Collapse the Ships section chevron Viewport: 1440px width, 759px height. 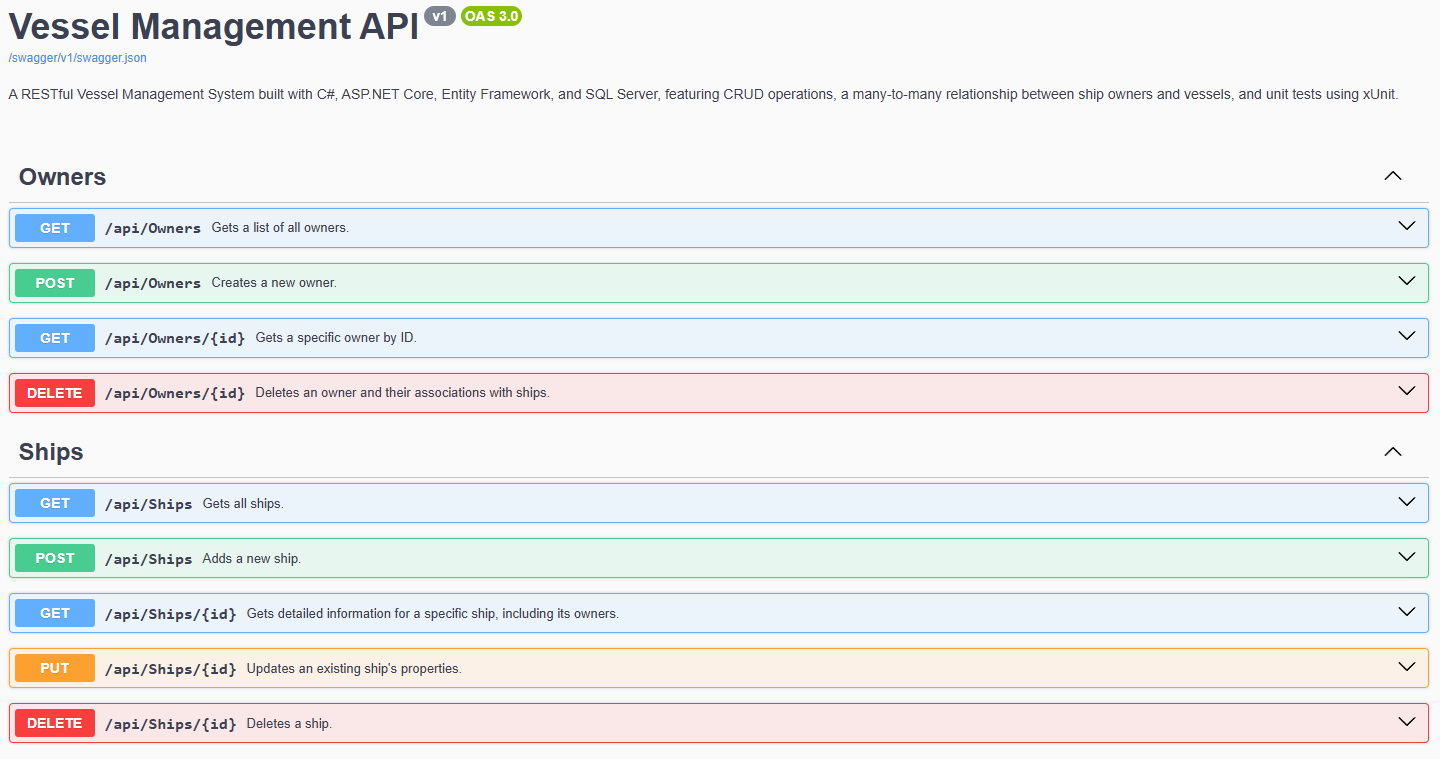point(1393,452)
